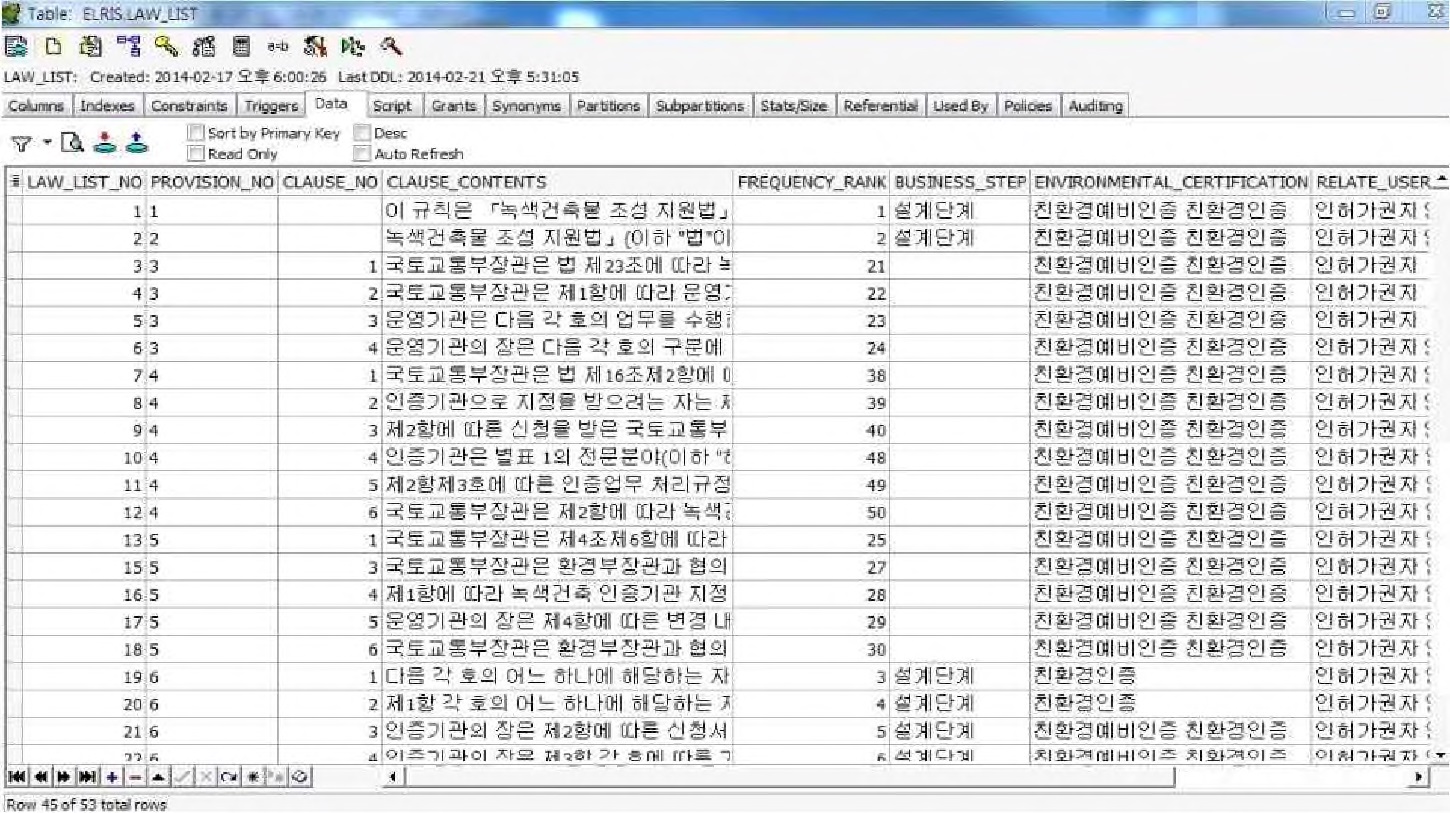Click the BUSINESS_STEP column header
Viewport: 1450px width, 813px height.
click(961, 182)
